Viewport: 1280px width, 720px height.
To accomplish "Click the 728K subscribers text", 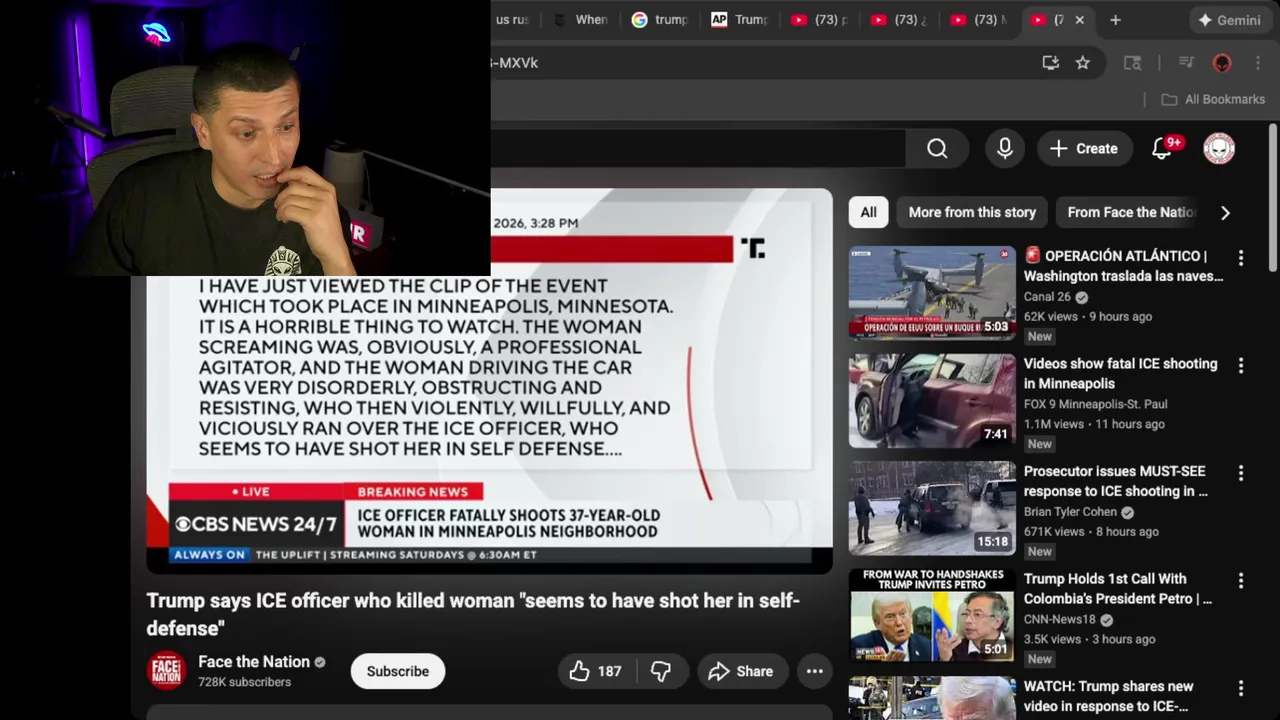I will pos(244,682).
